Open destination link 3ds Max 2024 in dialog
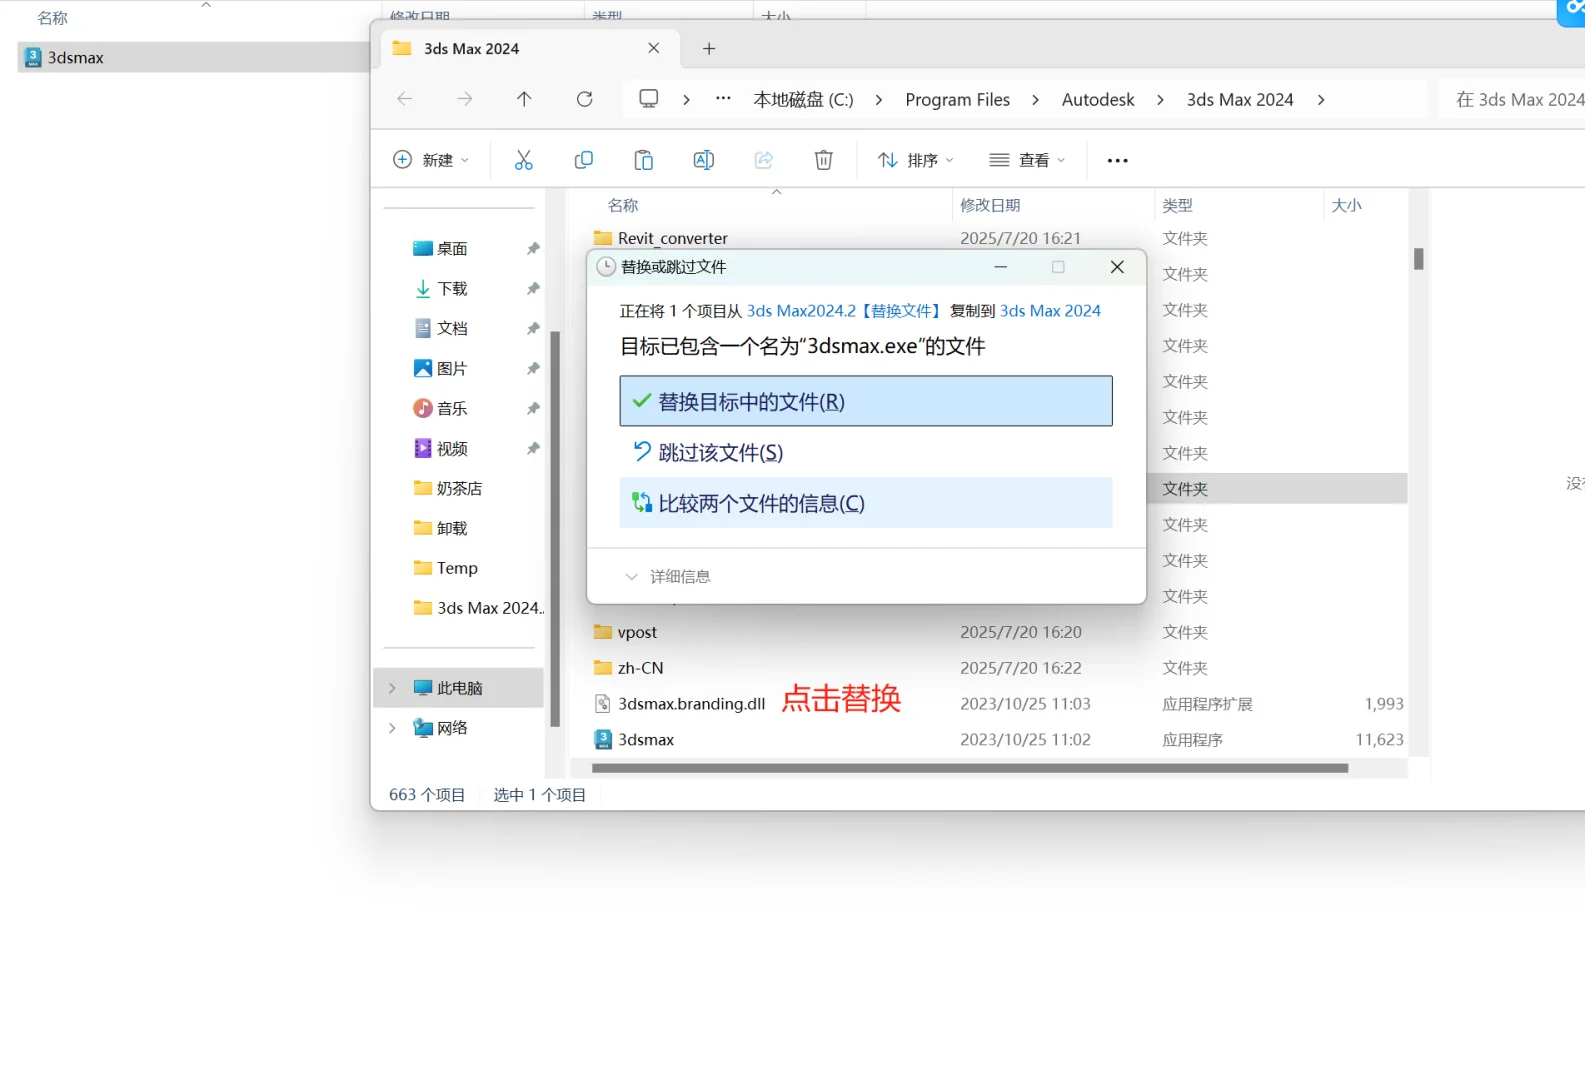Screen dimensions: 1585x1080 coord(1050,311)
